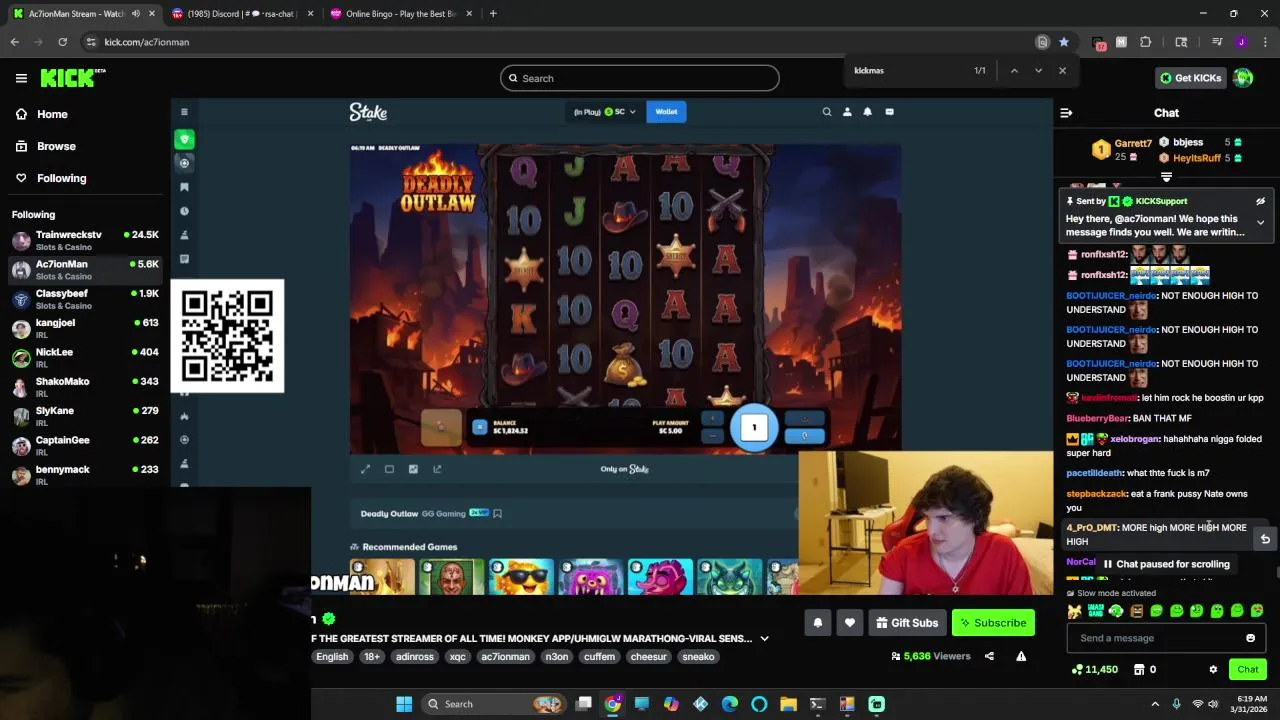Click the address bar URL kick.com/ac7ionman

146,42
